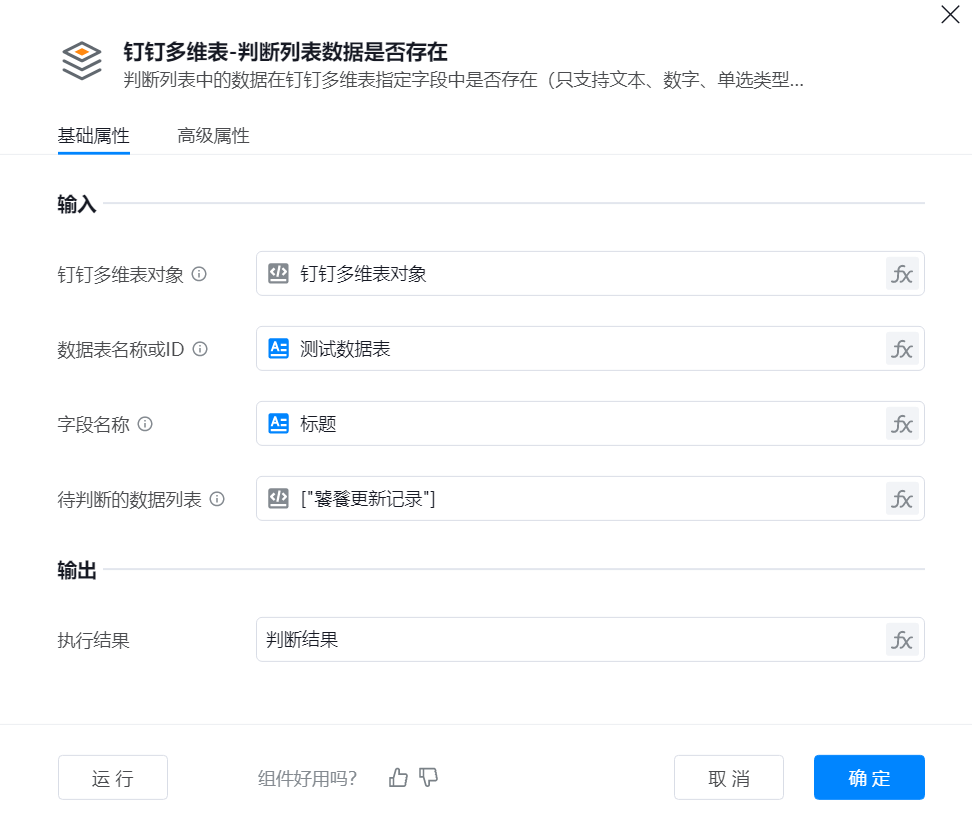
Task: Close the dialog with the X button
Action: 950,14
